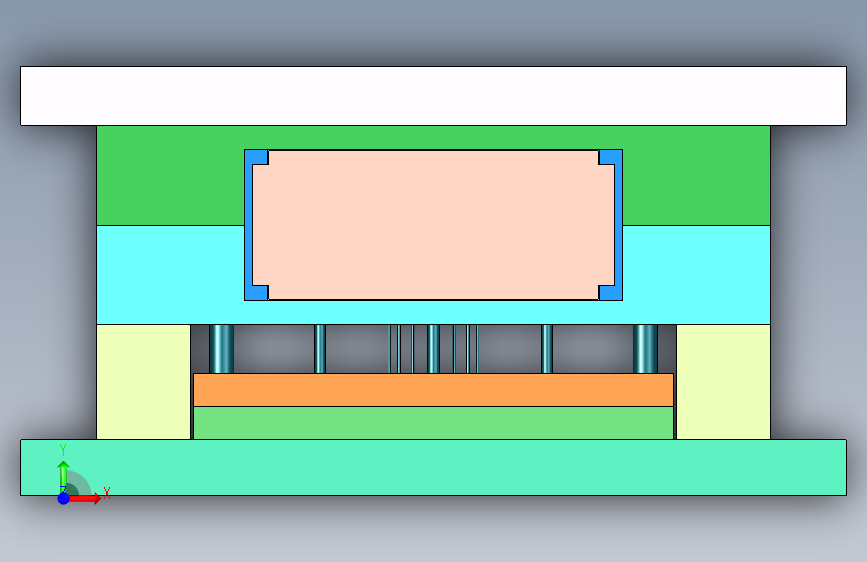This screenshot has height=562, width=867.
Task: Select the peach colored center insert block
Action: (434, 225)
